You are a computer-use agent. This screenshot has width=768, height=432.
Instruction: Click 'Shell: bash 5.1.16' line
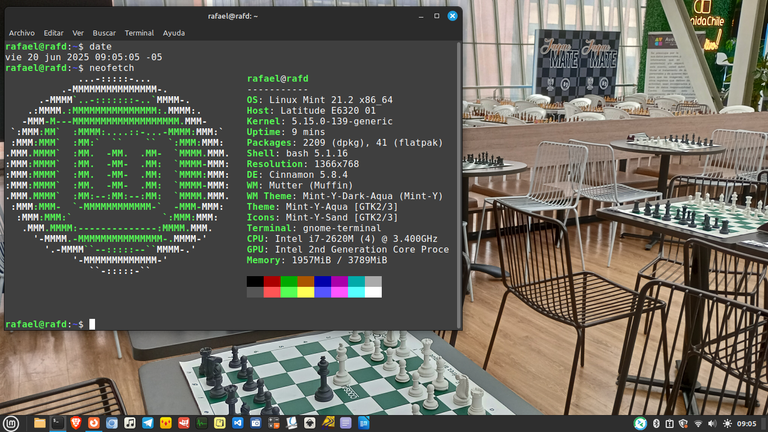pyautogui.click(x=297, y=154)
